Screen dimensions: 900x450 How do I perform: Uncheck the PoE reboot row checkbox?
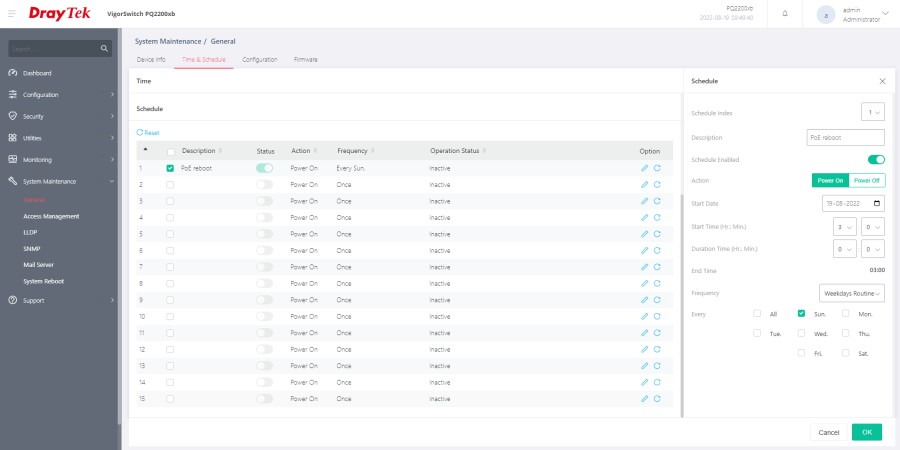[x=170, y=169]
